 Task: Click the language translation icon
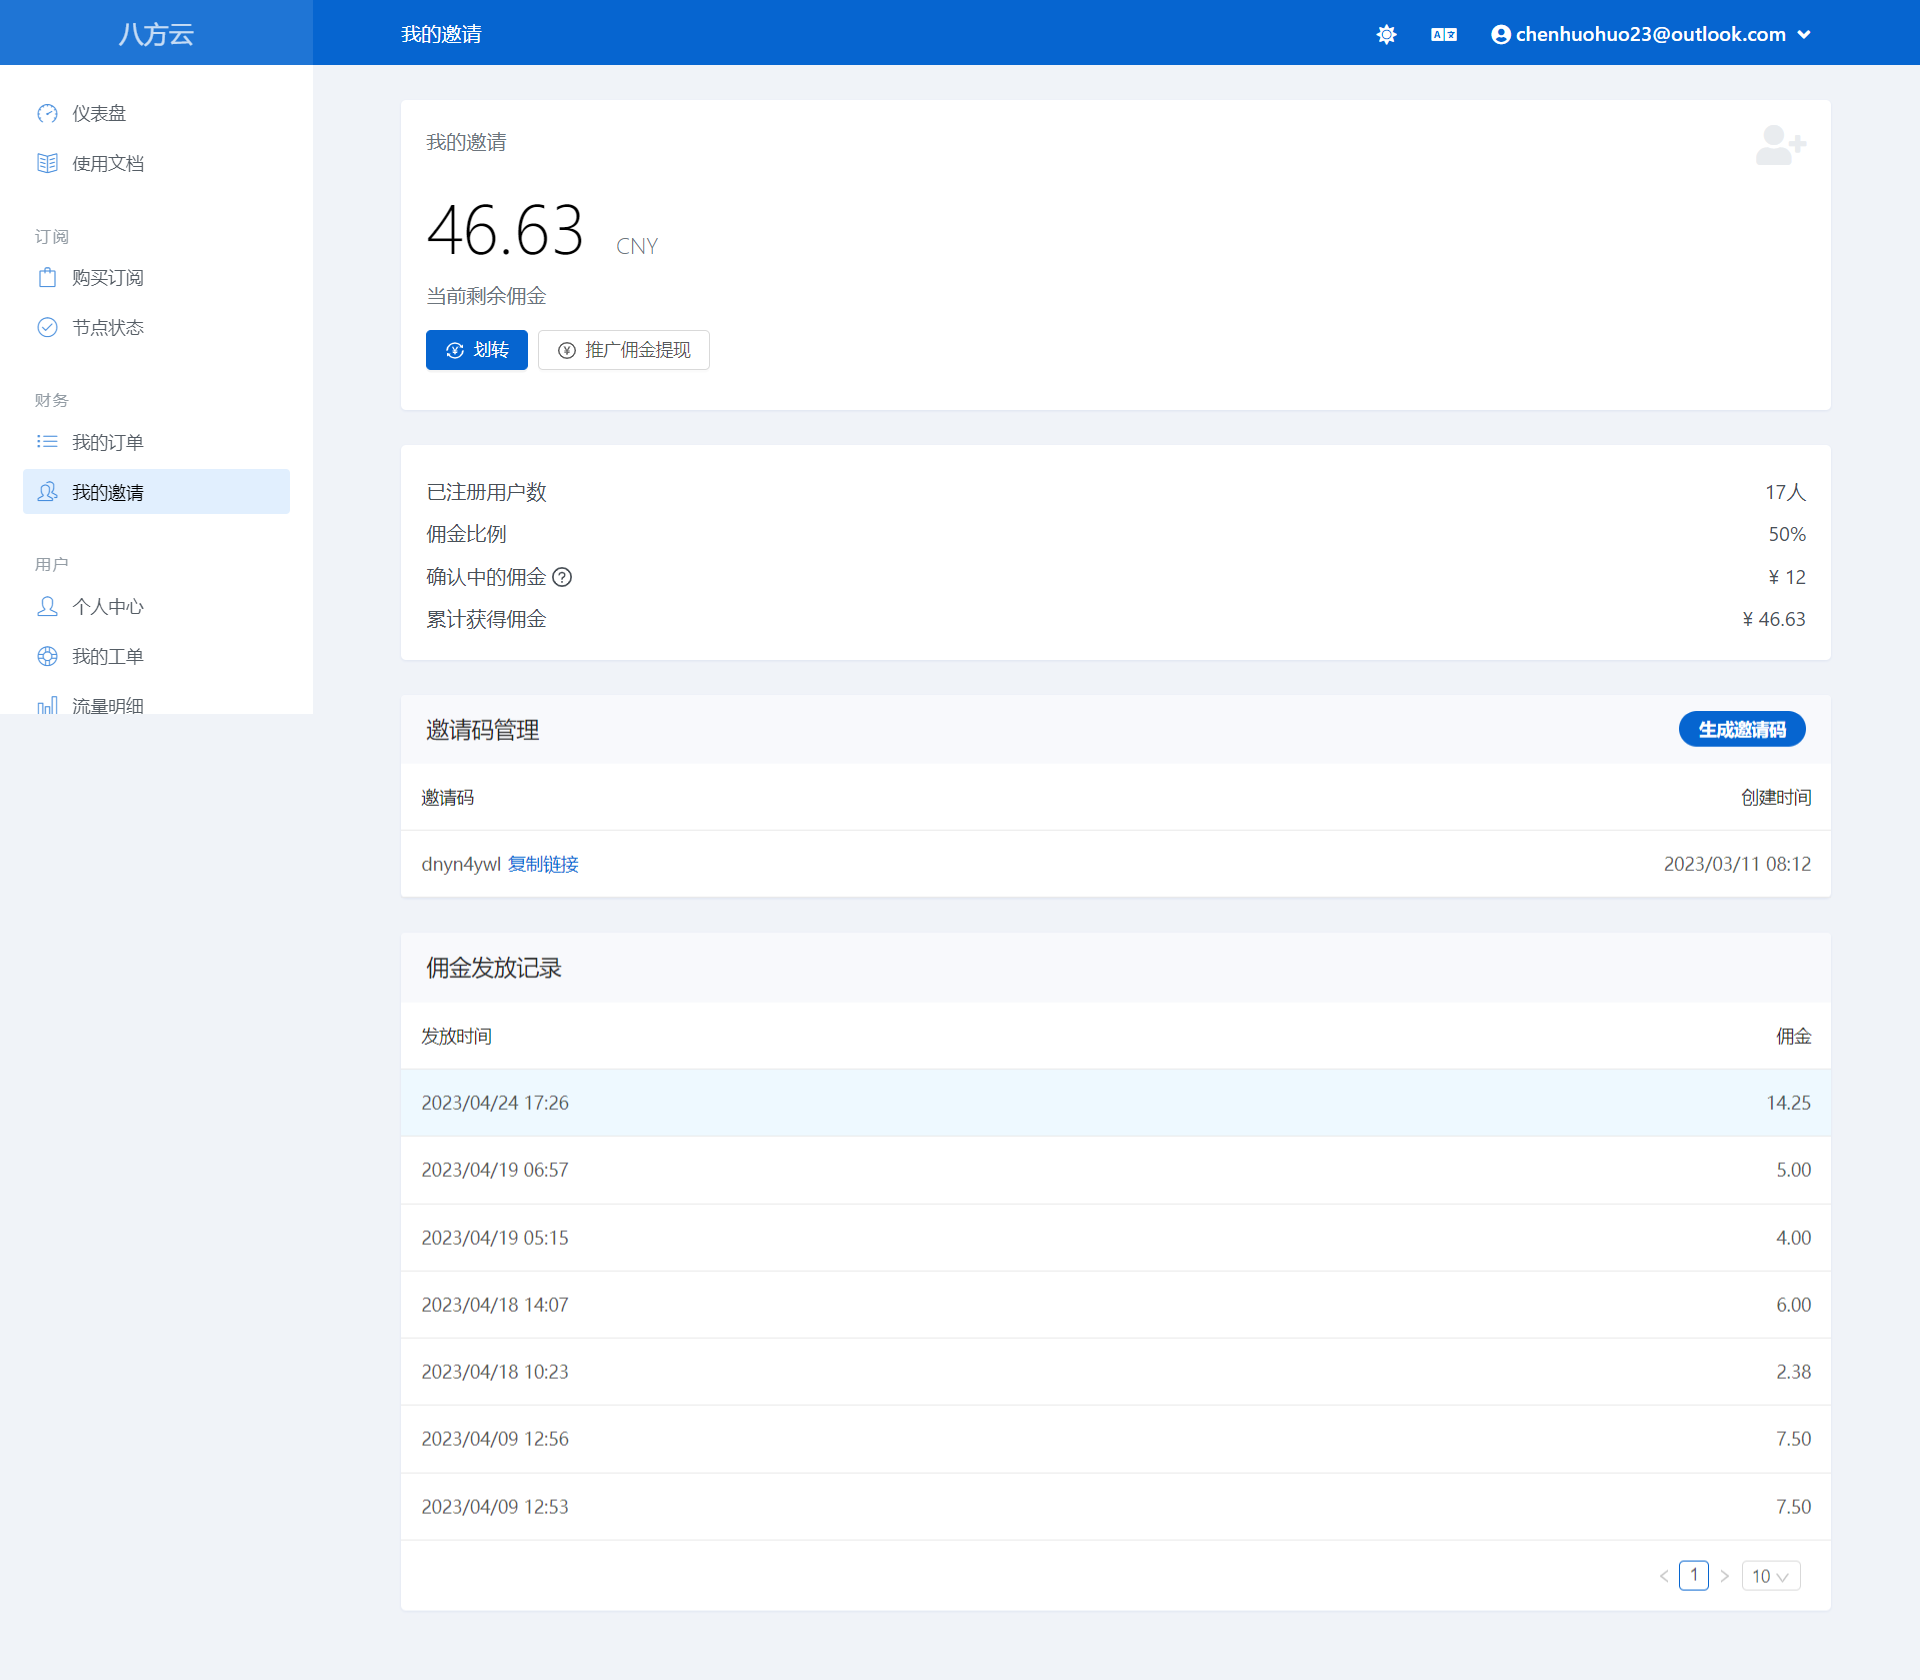(x=1443, y=34)
